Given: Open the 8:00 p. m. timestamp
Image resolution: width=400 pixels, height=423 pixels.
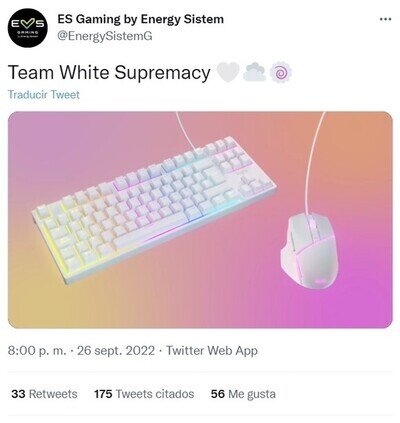Looking at the screenshot, I should 37,351.
